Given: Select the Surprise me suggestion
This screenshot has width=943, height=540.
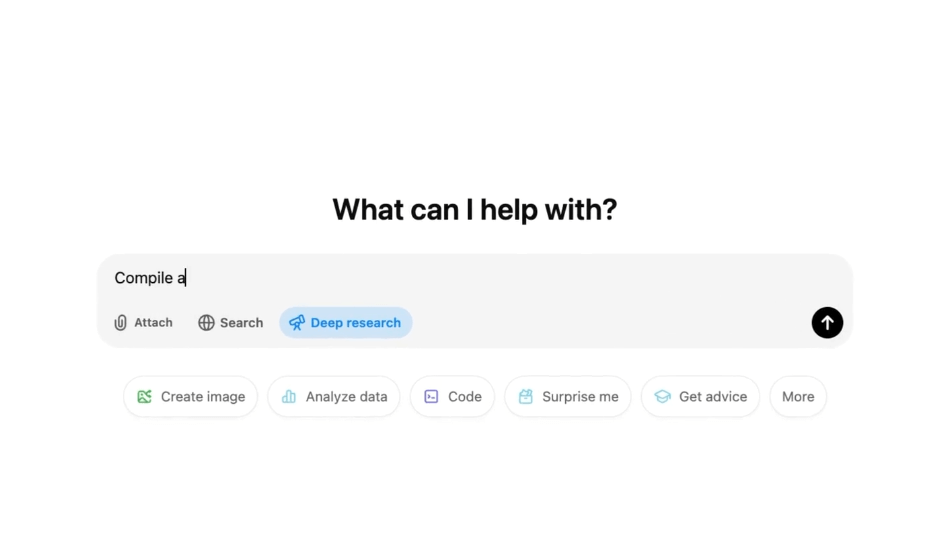Looking at the screenshot, I should point(568,396).
